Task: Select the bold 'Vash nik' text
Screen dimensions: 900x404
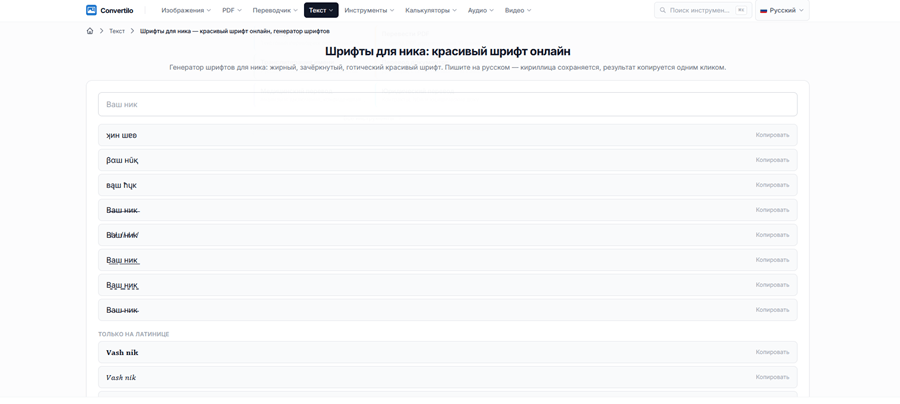Action: click(122, 352)
